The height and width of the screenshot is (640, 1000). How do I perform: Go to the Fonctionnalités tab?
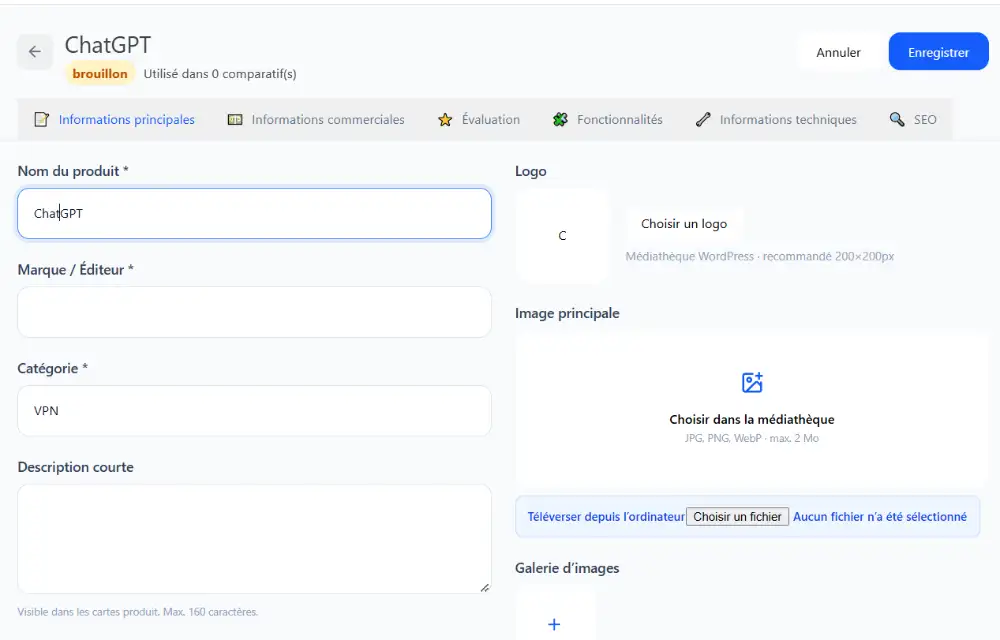[608, 119]
